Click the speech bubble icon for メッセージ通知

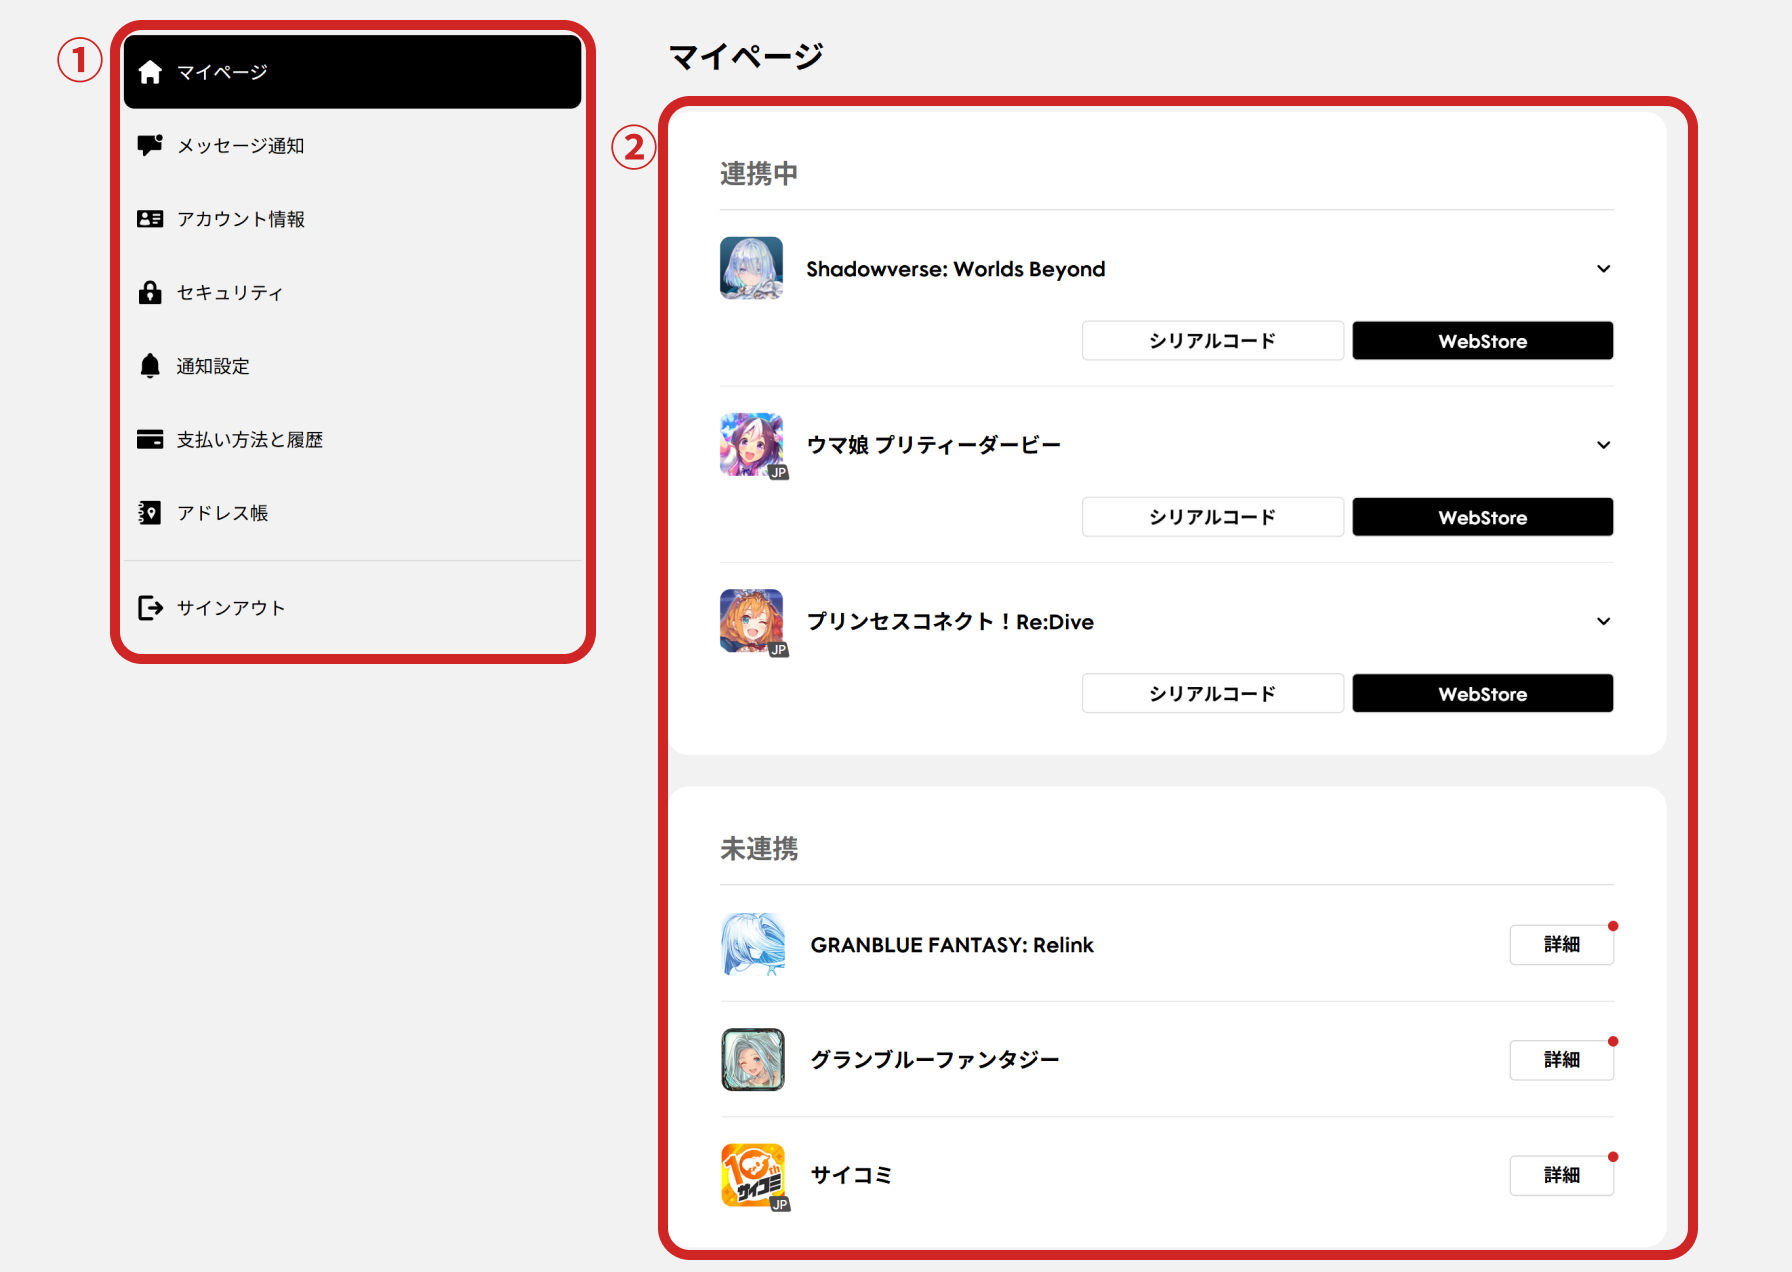pyautogui.click(x=150, y=145)
